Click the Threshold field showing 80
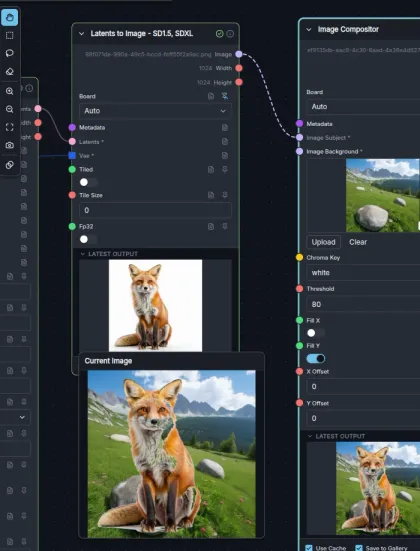 (x=363, y=304)
